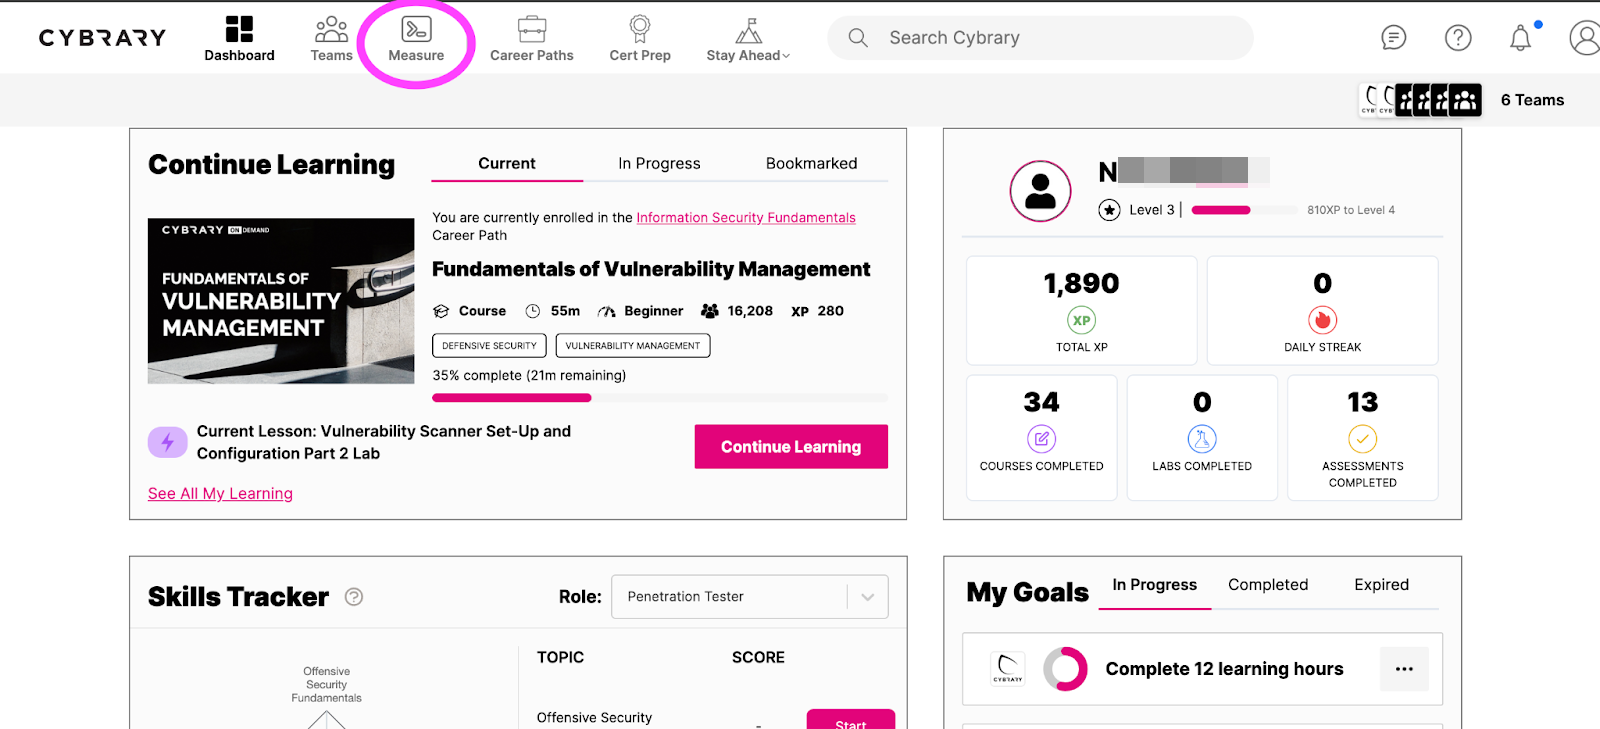The width and height of the screenshot is (1600, 729).
Task: Click Start for Offensive Security
Action: click(x=851, y=720)
